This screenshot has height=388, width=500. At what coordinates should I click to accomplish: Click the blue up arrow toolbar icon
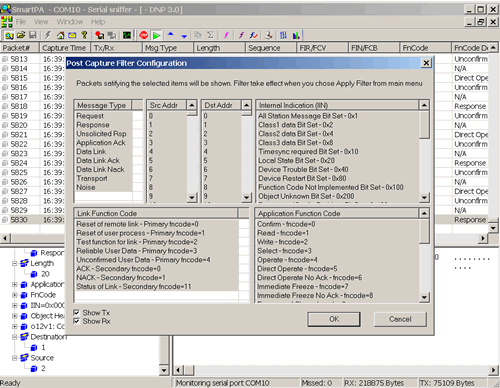(x=171, y=34)
